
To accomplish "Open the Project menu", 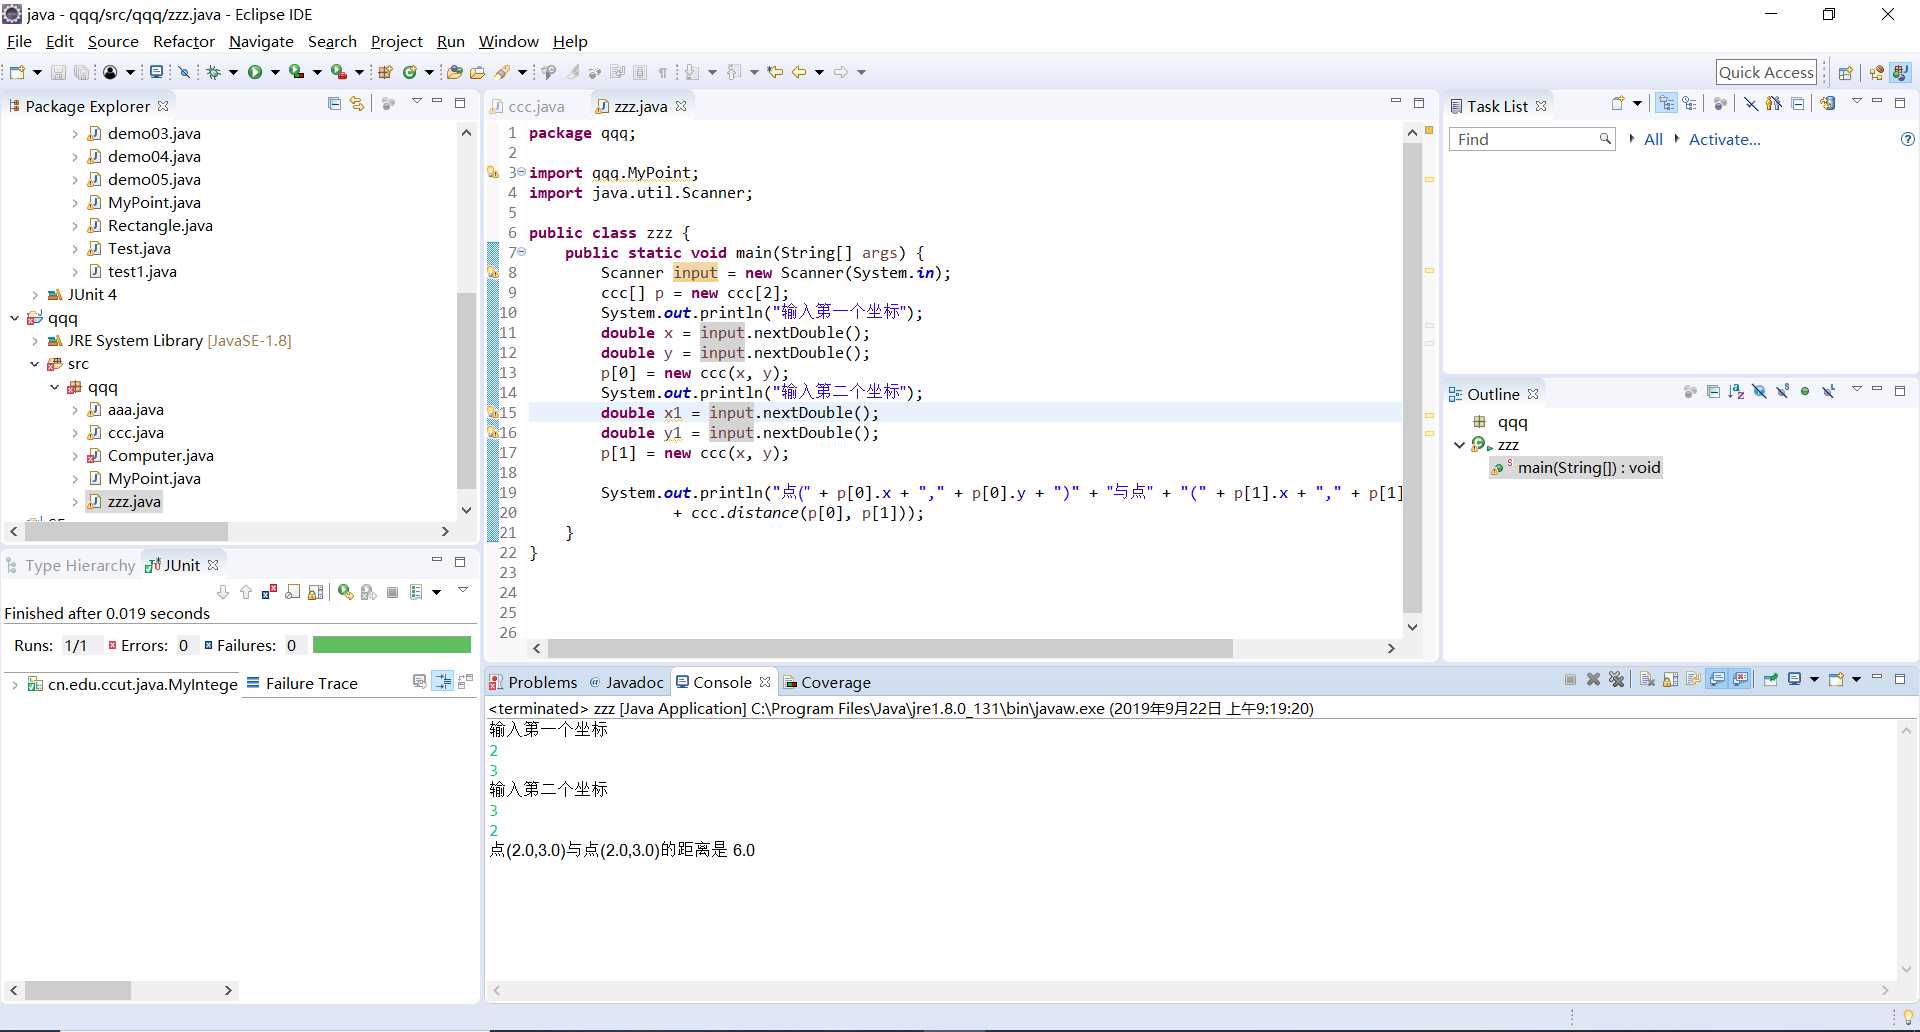I will (397, 41).
